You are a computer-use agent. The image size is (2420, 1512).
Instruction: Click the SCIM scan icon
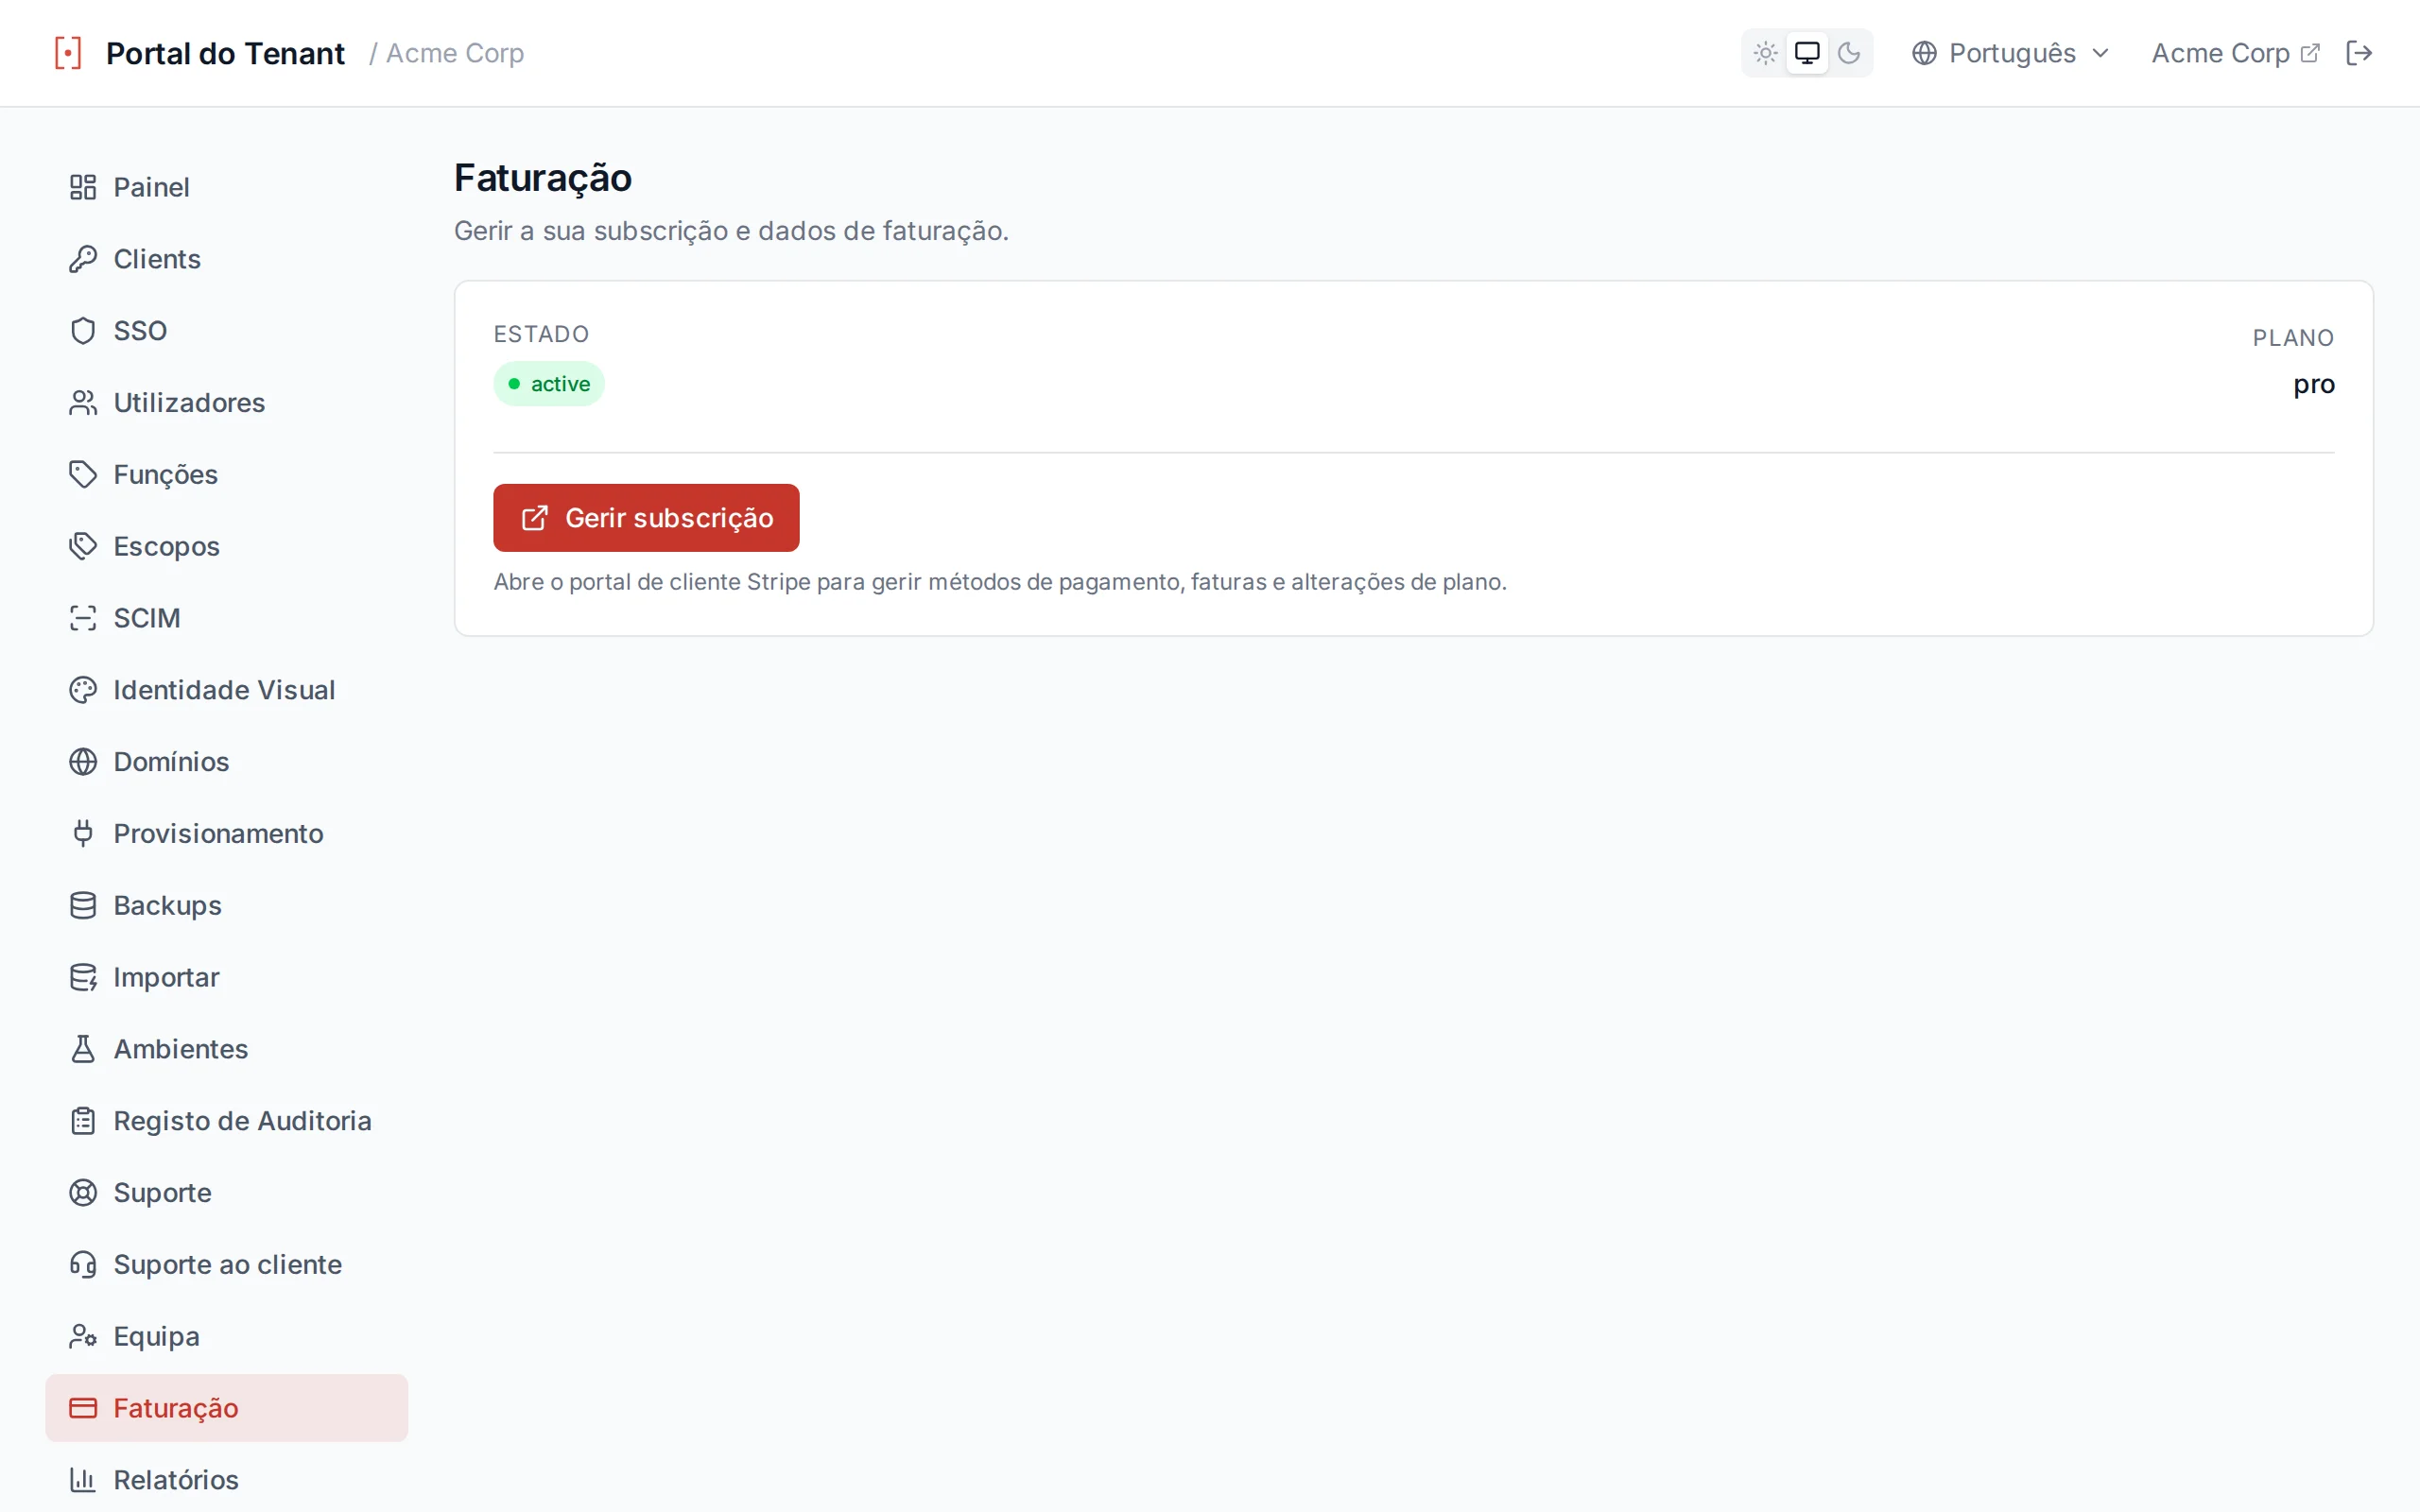pyautogui.click(x=83, y=618)
